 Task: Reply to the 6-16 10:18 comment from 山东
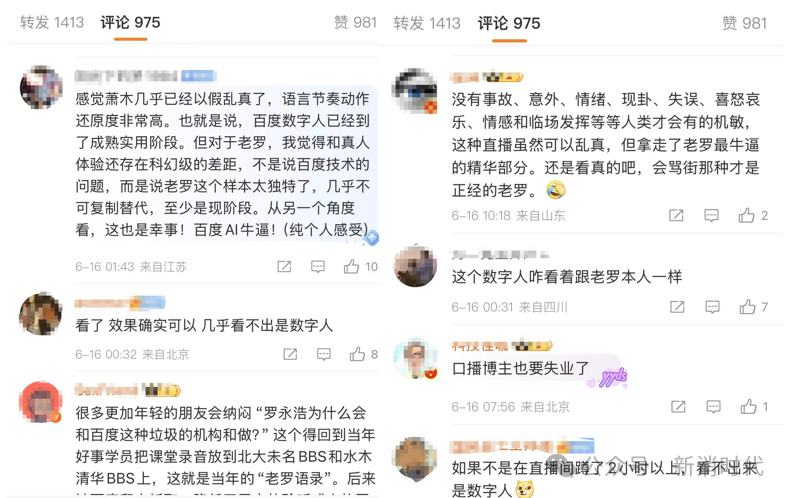(711, 216)
